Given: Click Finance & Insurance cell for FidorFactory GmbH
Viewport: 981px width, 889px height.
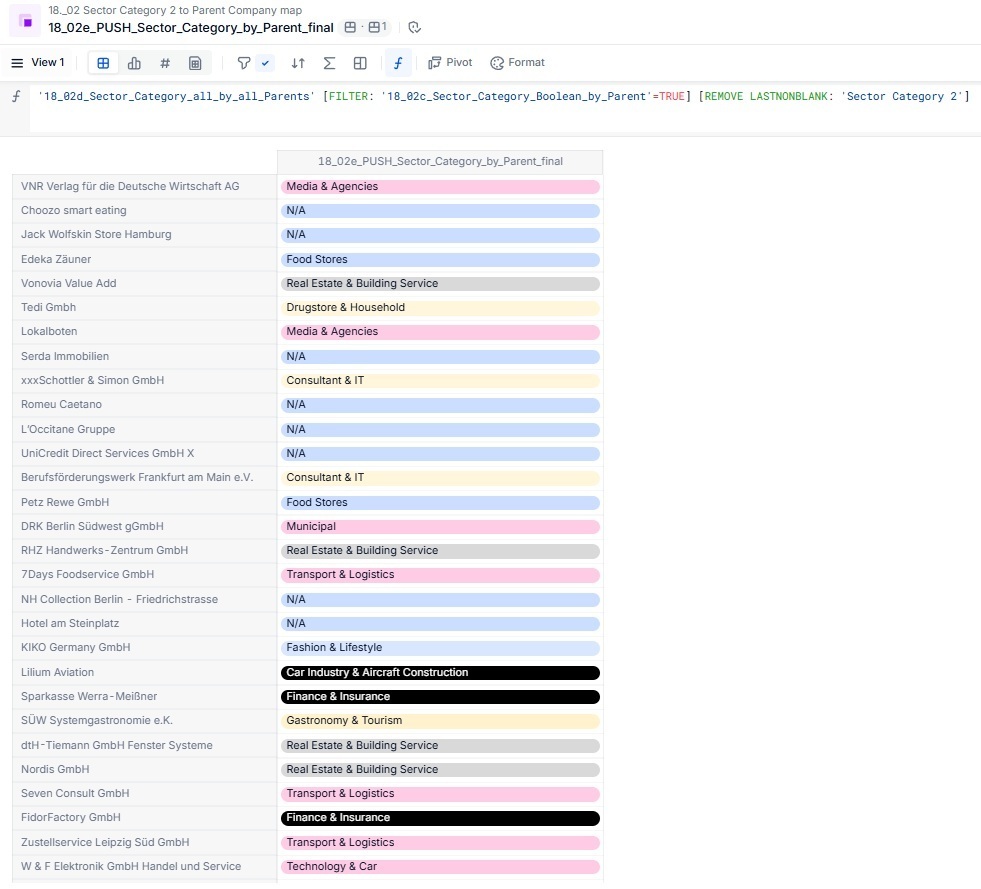Looking at the screenshot, I should 440,818.
